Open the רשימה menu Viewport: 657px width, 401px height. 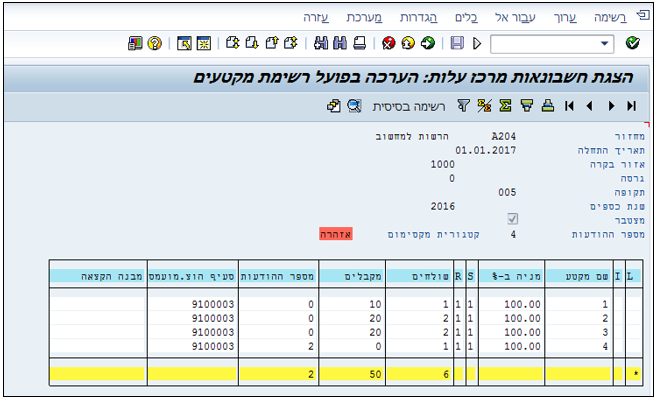coord(610,18)
